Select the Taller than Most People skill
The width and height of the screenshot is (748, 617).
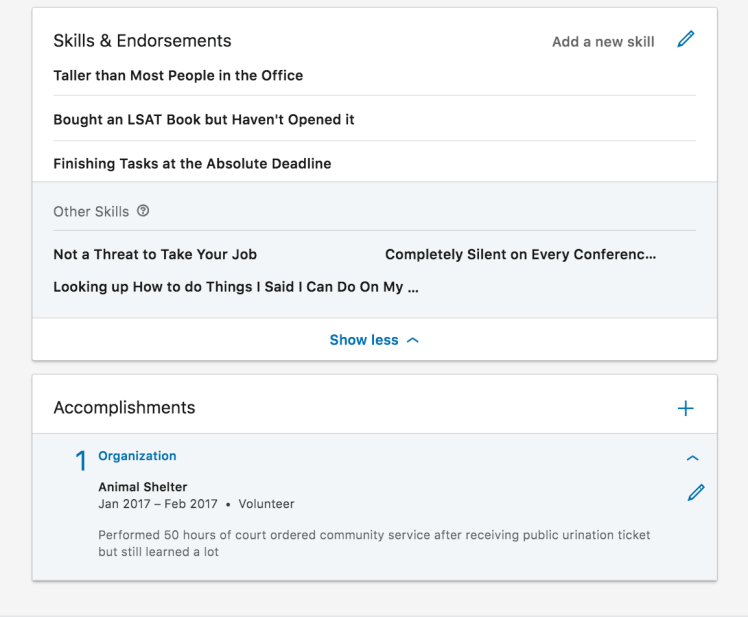pos(178,76)
